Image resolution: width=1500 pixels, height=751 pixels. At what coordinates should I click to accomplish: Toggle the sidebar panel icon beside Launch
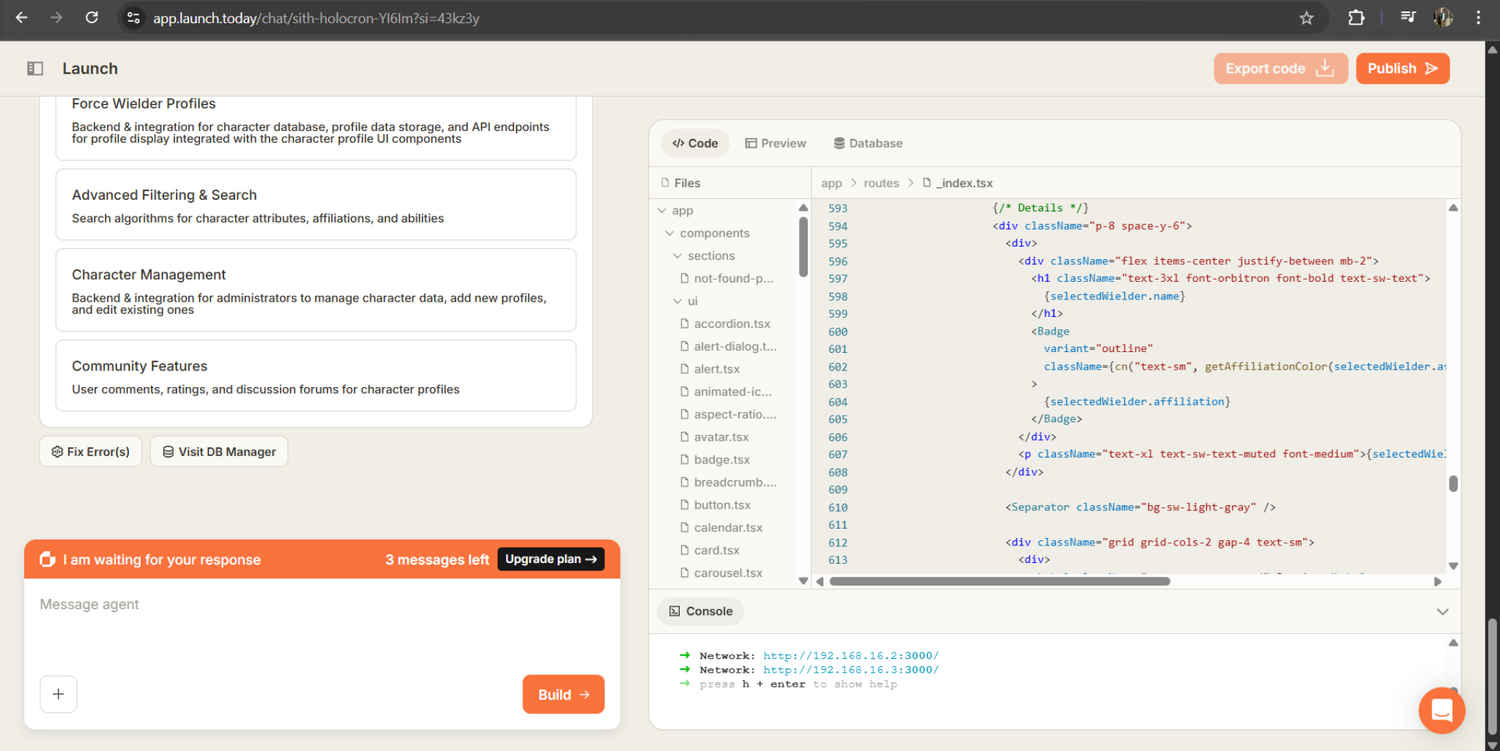[35, 69]
